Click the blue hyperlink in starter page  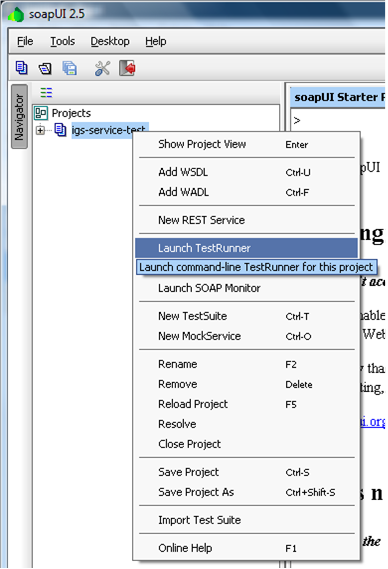coord(372,422)
